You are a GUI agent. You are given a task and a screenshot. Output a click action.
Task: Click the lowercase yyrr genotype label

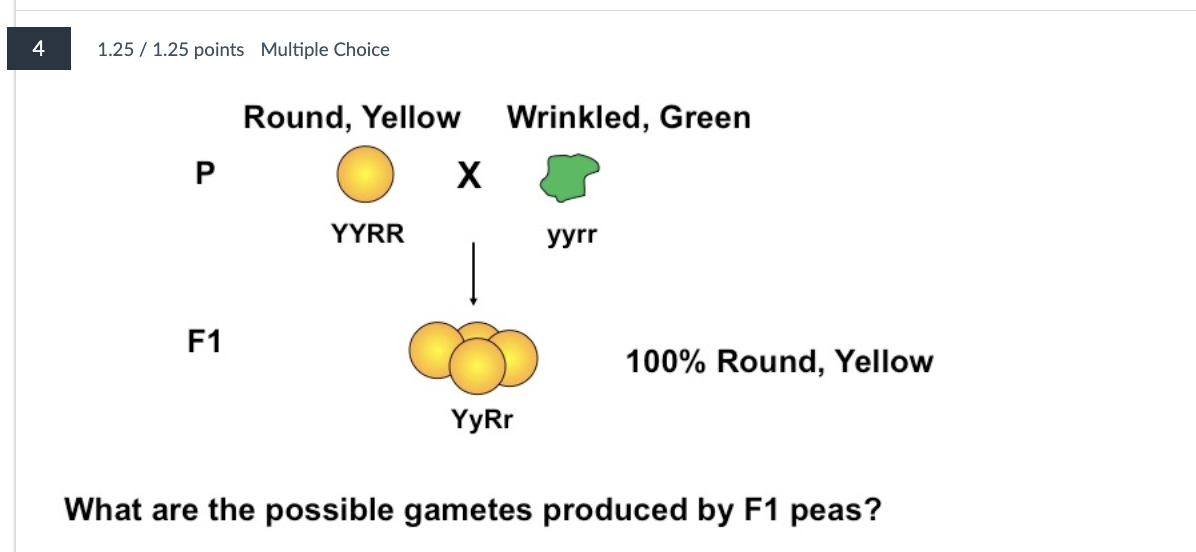tap(571, 236)
